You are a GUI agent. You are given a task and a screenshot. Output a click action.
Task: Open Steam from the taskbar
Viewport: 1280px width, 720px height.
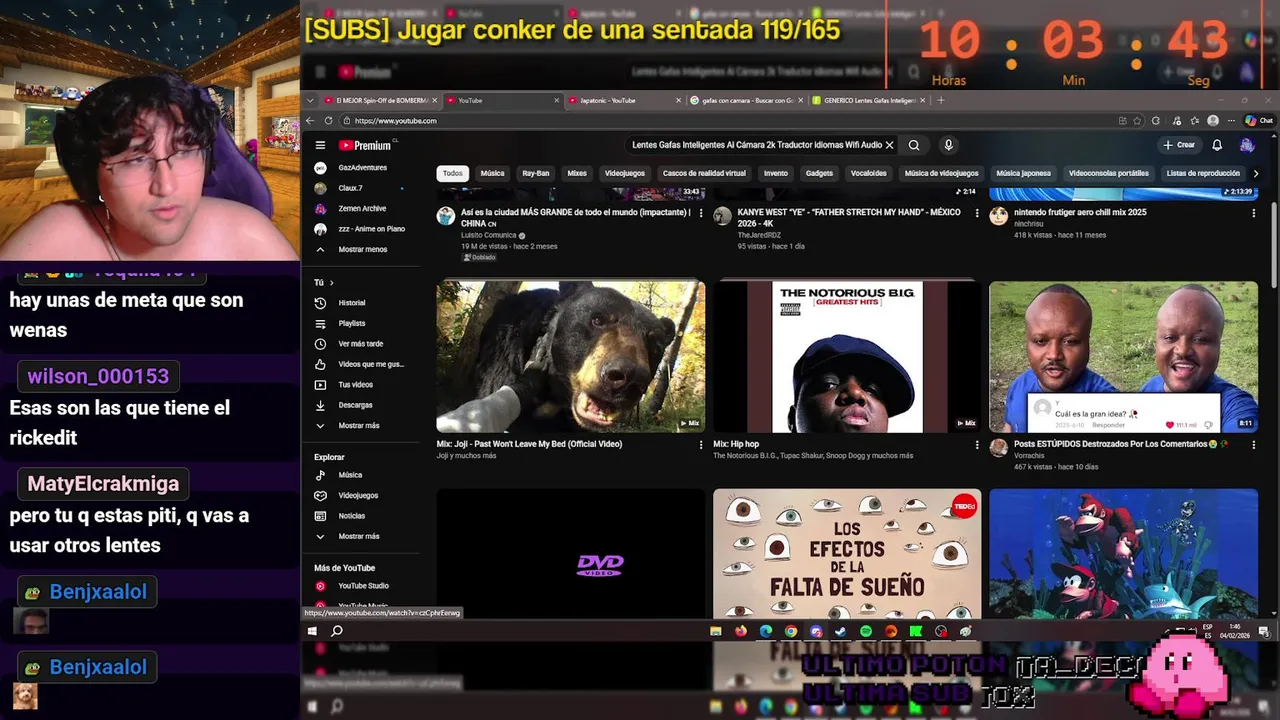[841, 631]
